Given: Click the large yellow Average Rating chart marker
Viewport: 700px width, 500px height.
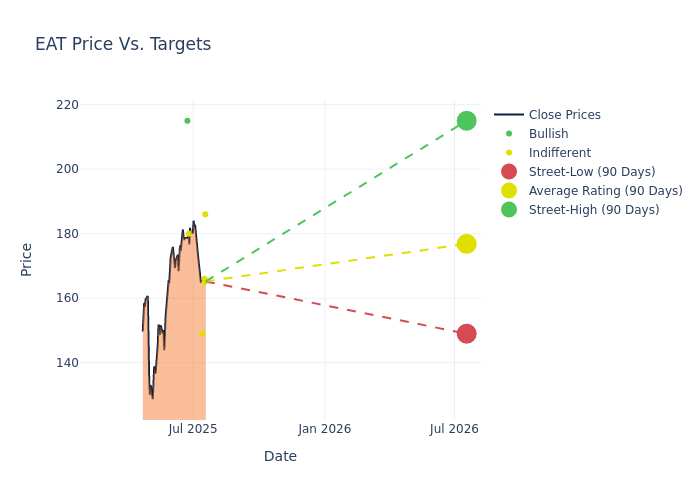Looking at the screenshot, I should (x=467, y=244).
